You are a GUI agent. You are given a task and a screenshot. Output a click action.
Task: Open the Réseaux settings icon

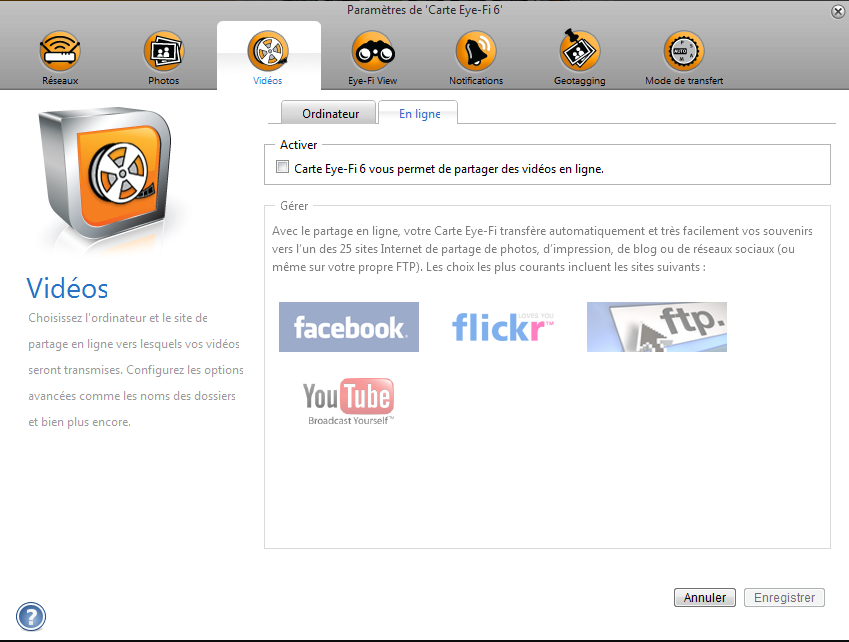(60, 51)
